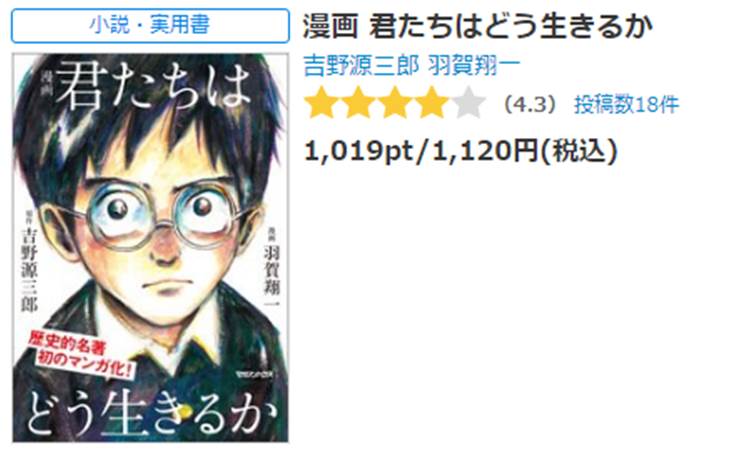Screen dimensions: 732x461
Task: Click the fourth gold rating star
Action: pos(431,102)
